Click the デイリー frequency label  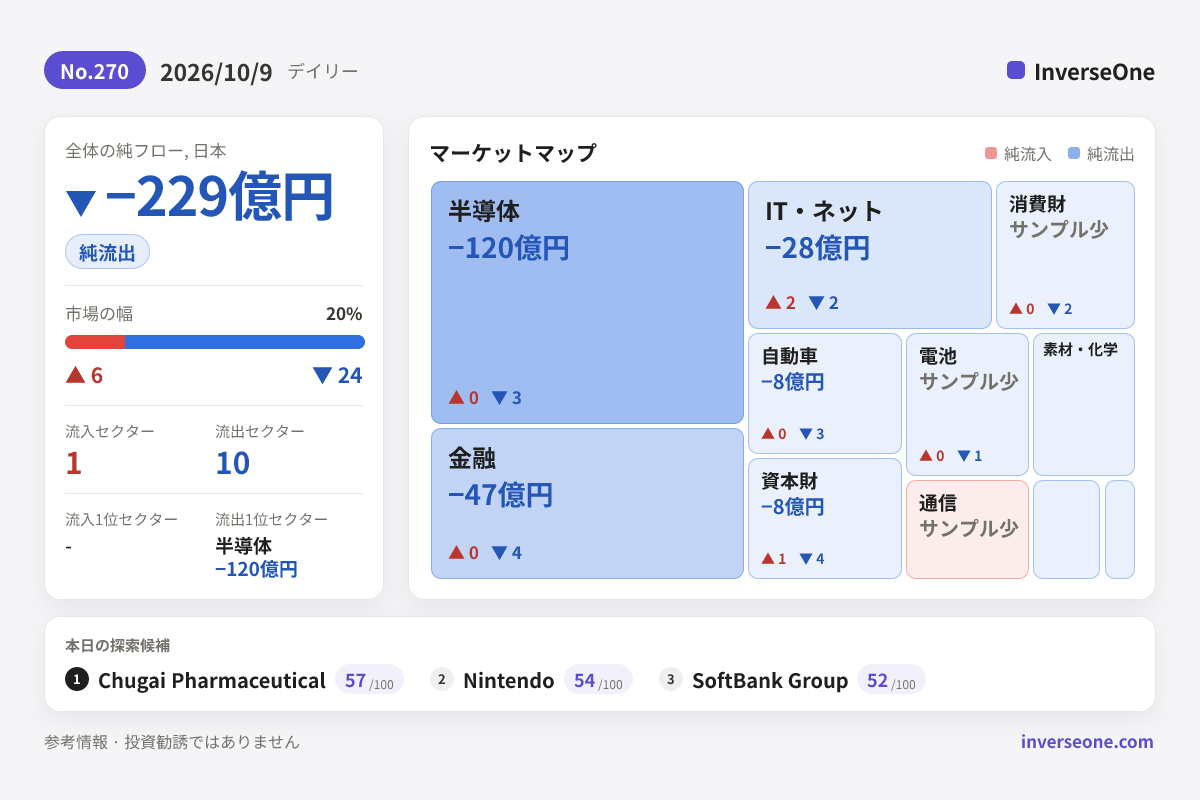323,71
